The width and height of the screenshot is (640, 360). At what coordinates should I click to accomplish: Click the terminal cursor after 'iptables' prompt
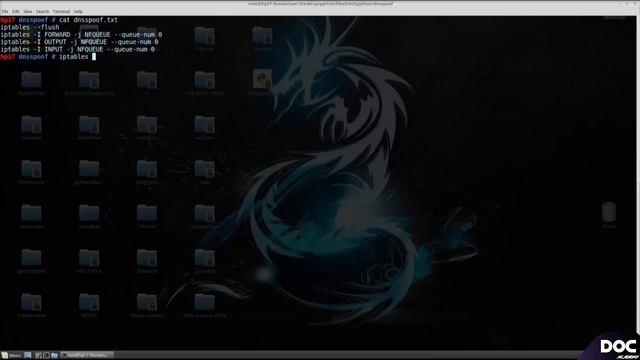94,57
